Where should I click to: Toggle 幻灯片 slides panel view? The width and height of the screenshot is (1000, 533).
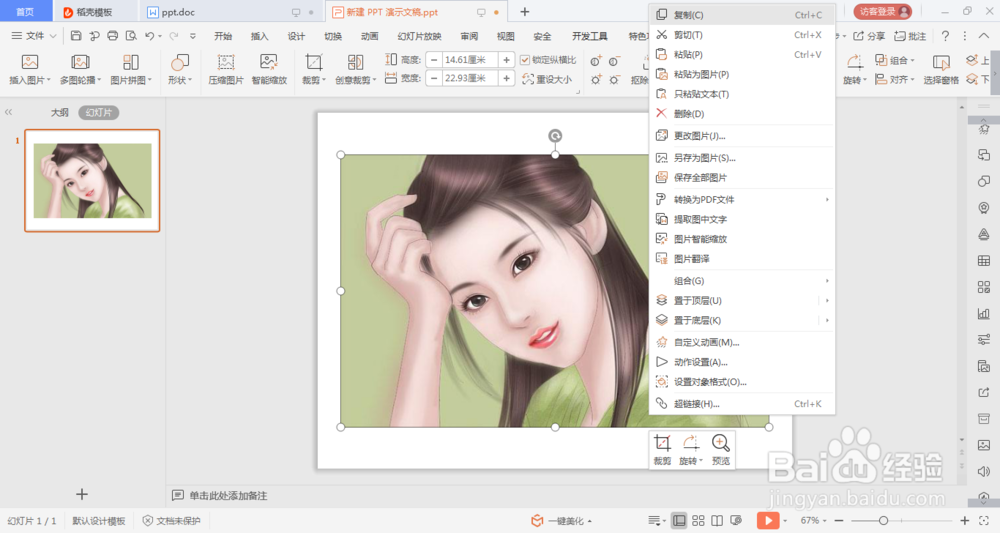point(99,112)
